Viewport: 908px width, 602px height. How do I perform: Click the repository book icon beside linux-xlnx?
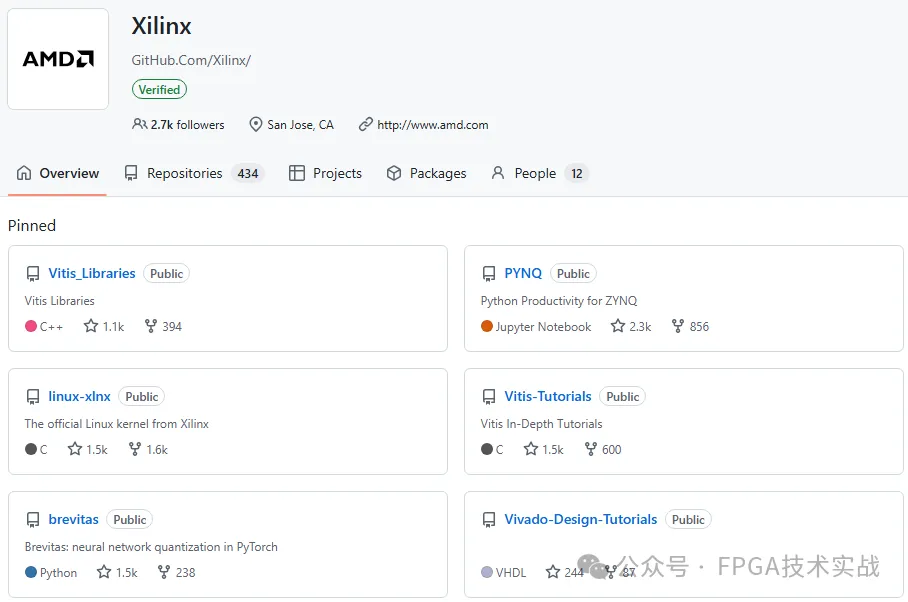click(32, 396)
